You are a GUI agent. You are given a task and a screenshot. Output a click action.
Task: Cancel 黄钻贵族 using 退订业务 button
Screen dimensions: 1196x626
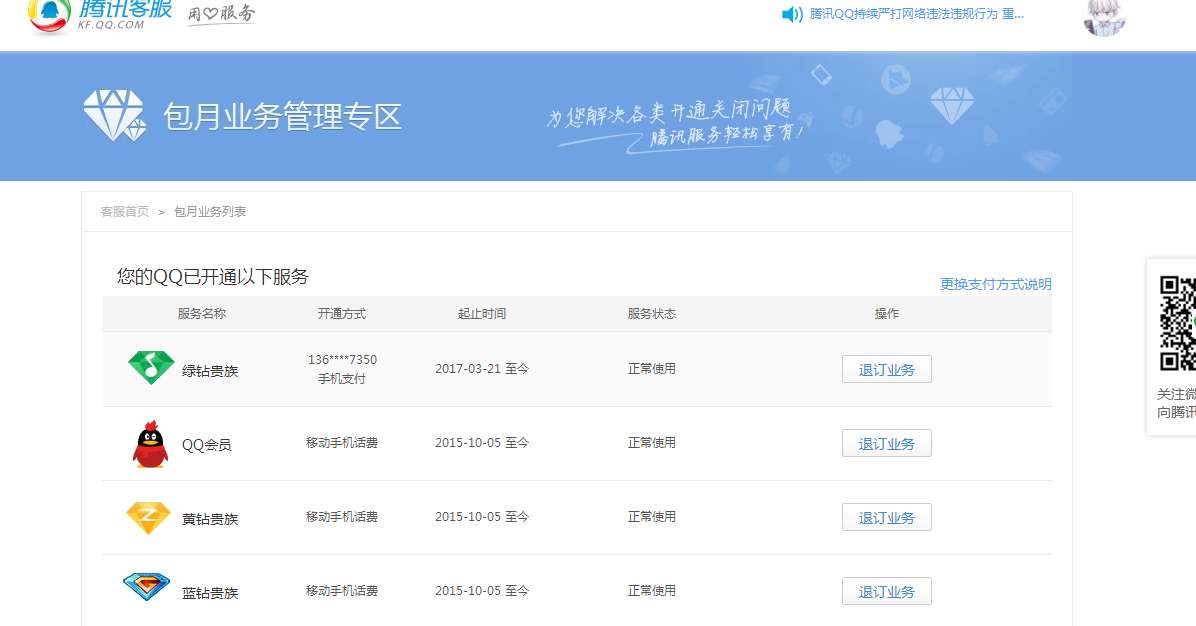click(886, 517)
